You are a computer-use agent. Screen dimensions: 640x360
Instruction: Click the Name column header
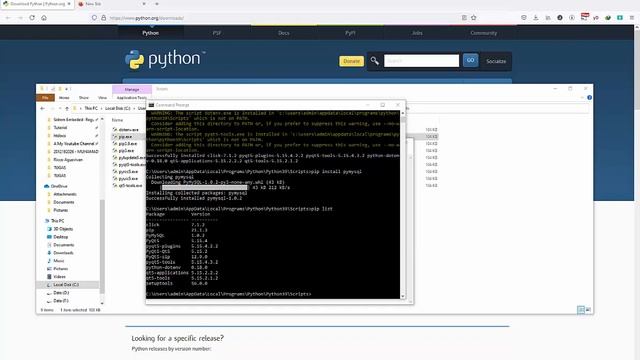click(118, 120)
